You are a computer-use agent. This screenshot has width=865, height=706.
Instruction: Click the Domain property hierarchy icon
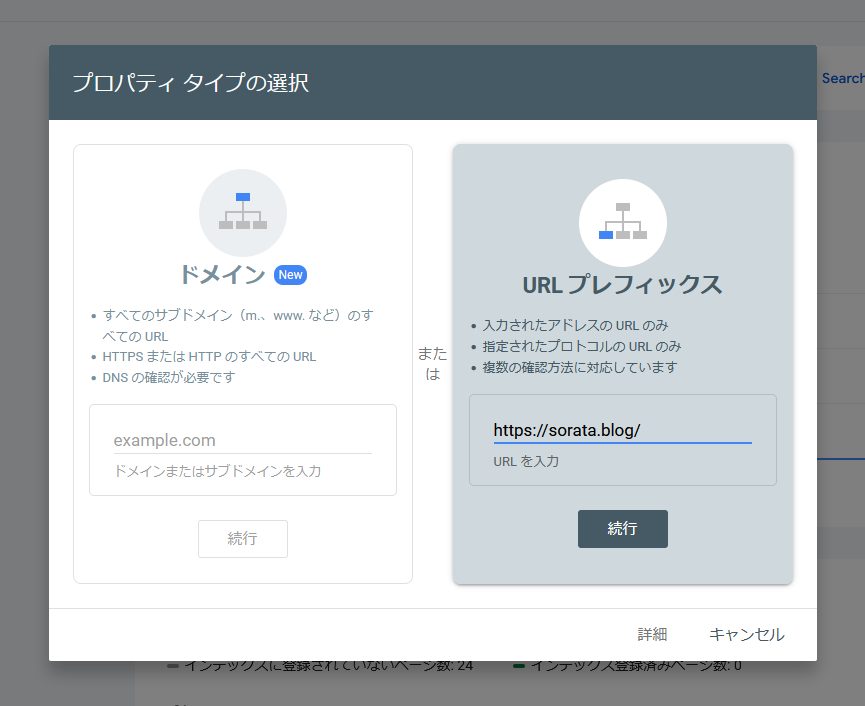pos(243,212)
